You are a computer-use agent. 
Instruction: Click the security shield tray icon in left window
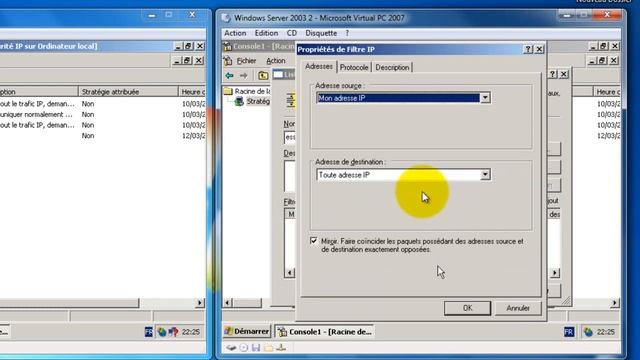coord(173,332)
